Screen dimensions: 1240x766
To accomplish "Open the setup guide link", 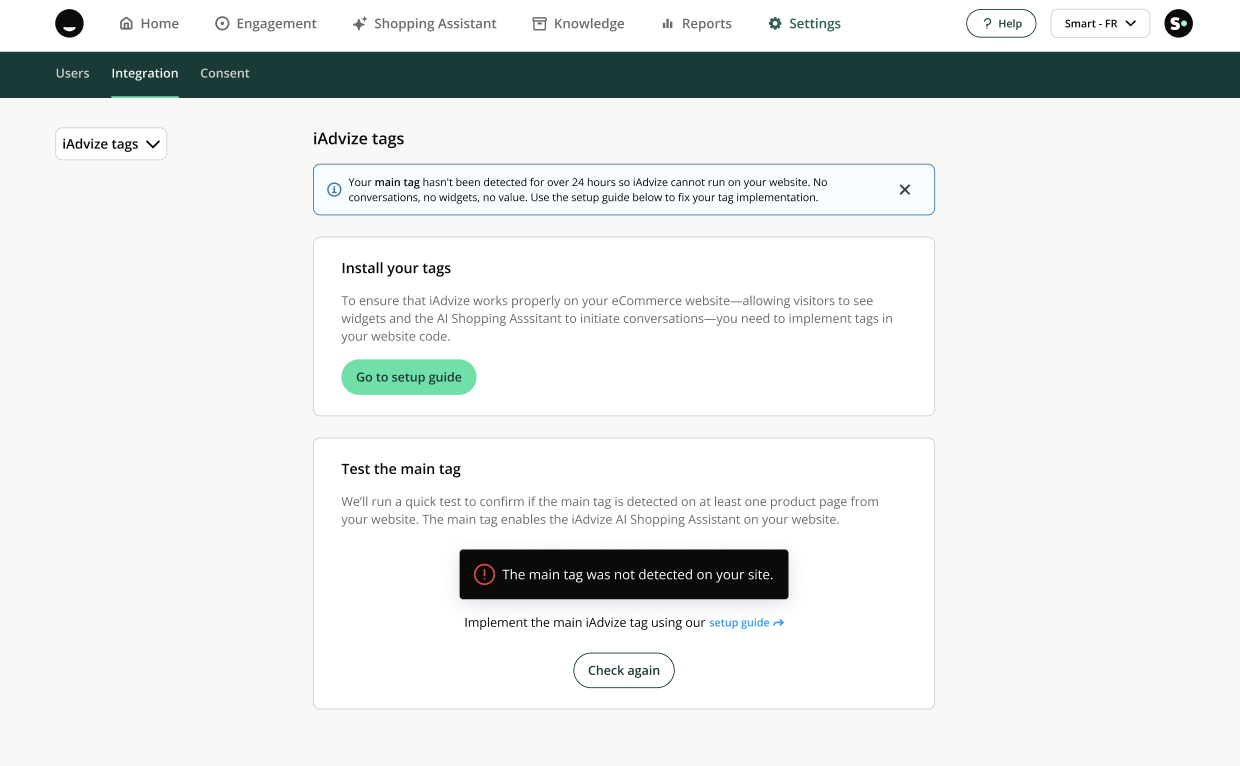I will click(x=746, y=623).
